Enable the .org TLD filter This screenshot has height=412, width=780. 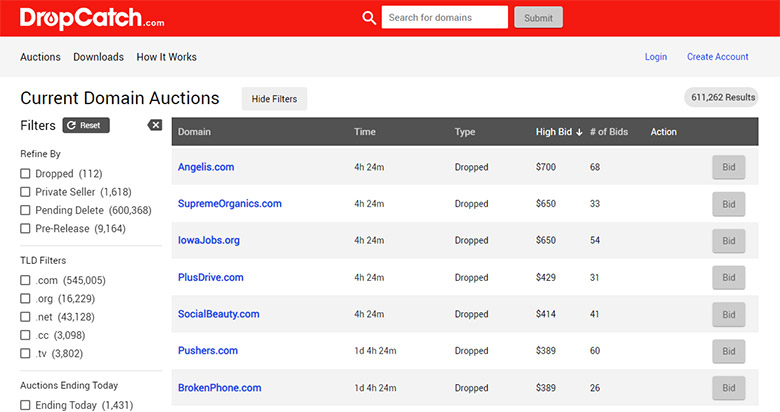tap(25, 298)
